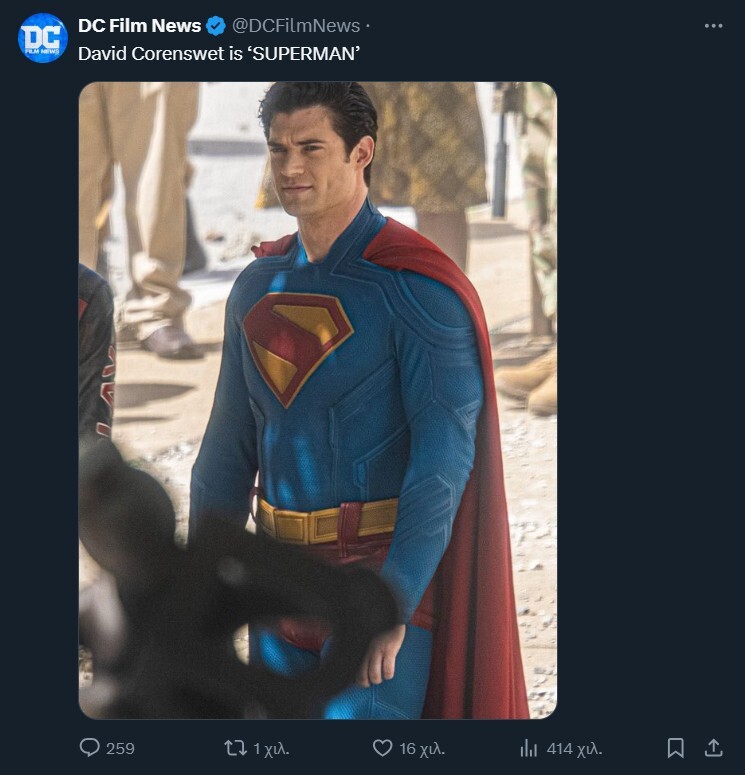Screen dimensions: 745x775
Task: Click the 414 χιλ. views count
Action: (x=574, y=748)
